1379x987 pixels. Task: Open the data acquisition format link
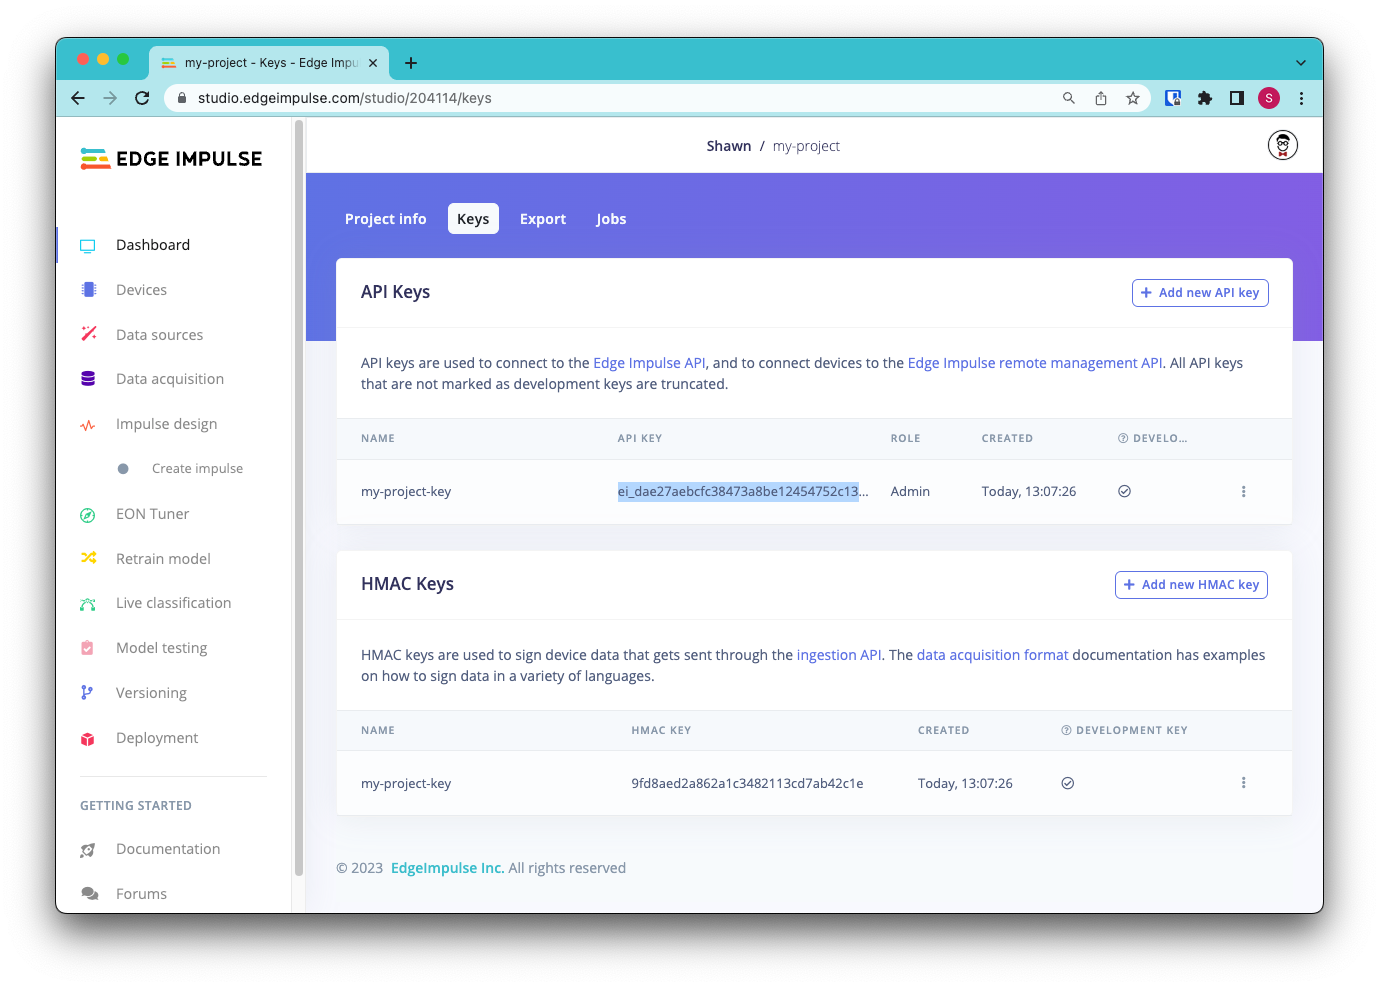993,655
